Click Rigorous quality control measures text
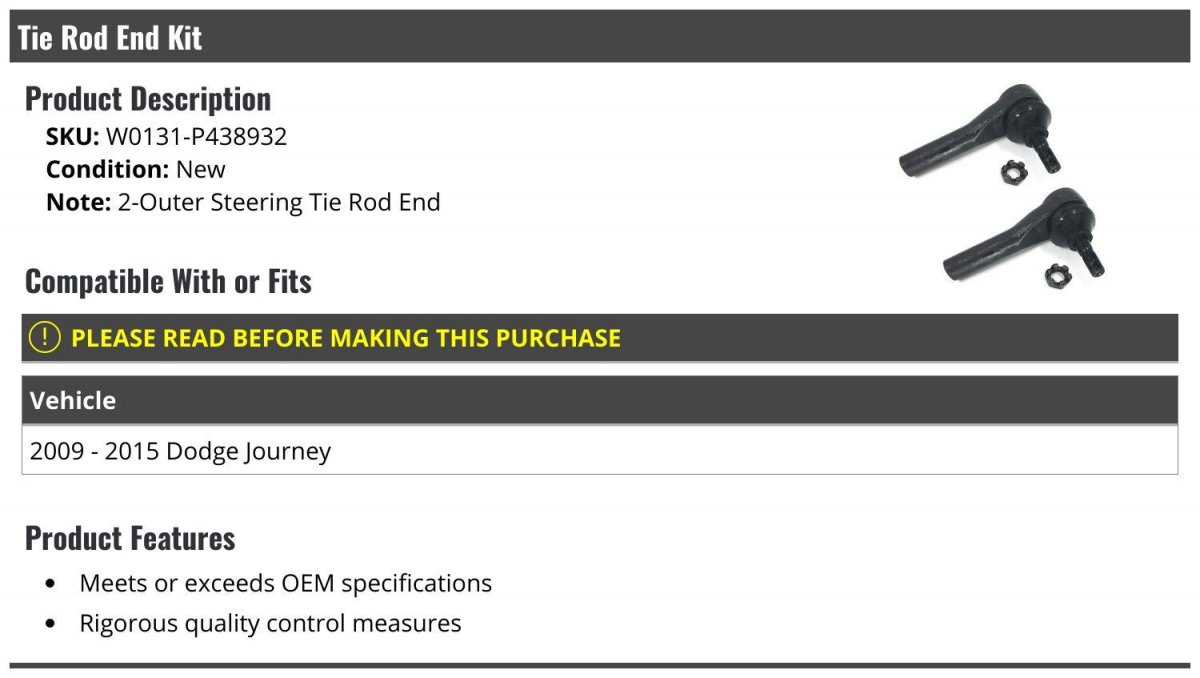The height and width of the screenshot is (678, 1200). click(x=271, y=624)
